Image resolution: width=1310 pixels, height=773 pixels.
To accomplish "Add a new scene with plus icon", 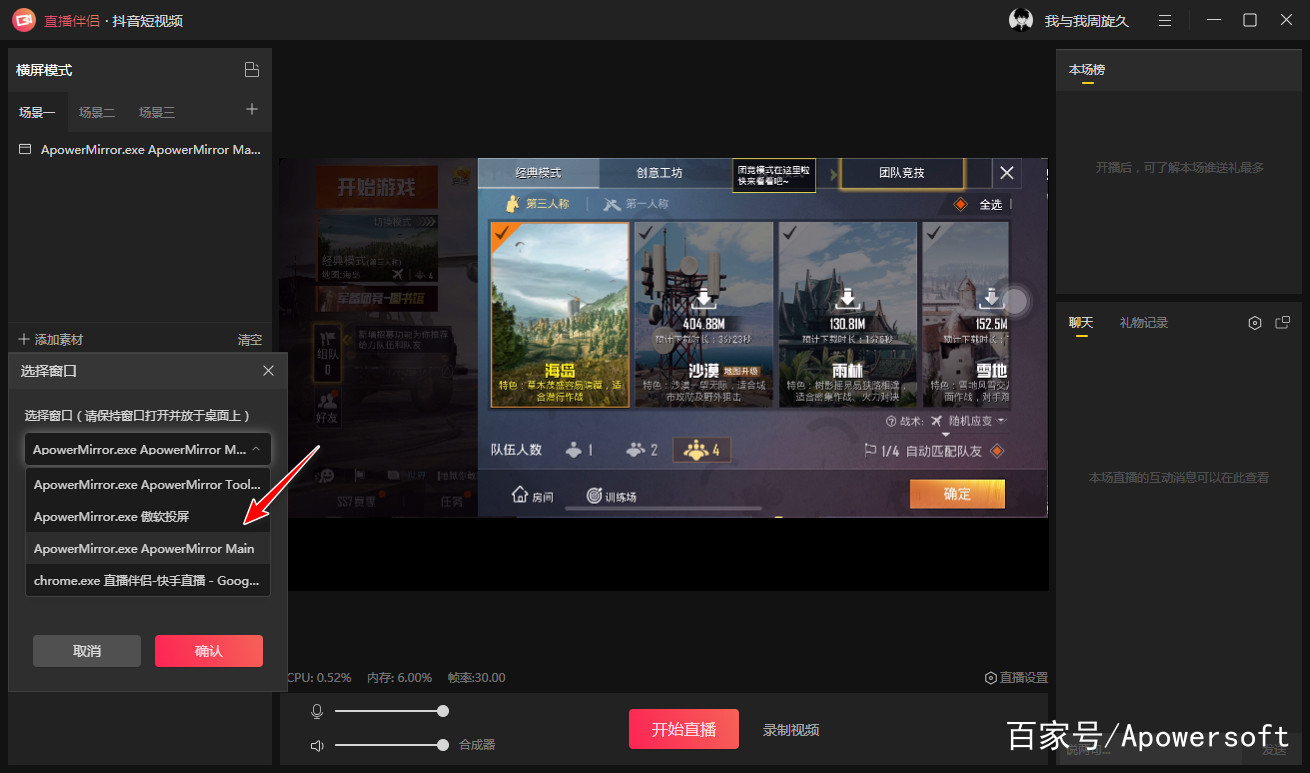I will click(252, 110).
